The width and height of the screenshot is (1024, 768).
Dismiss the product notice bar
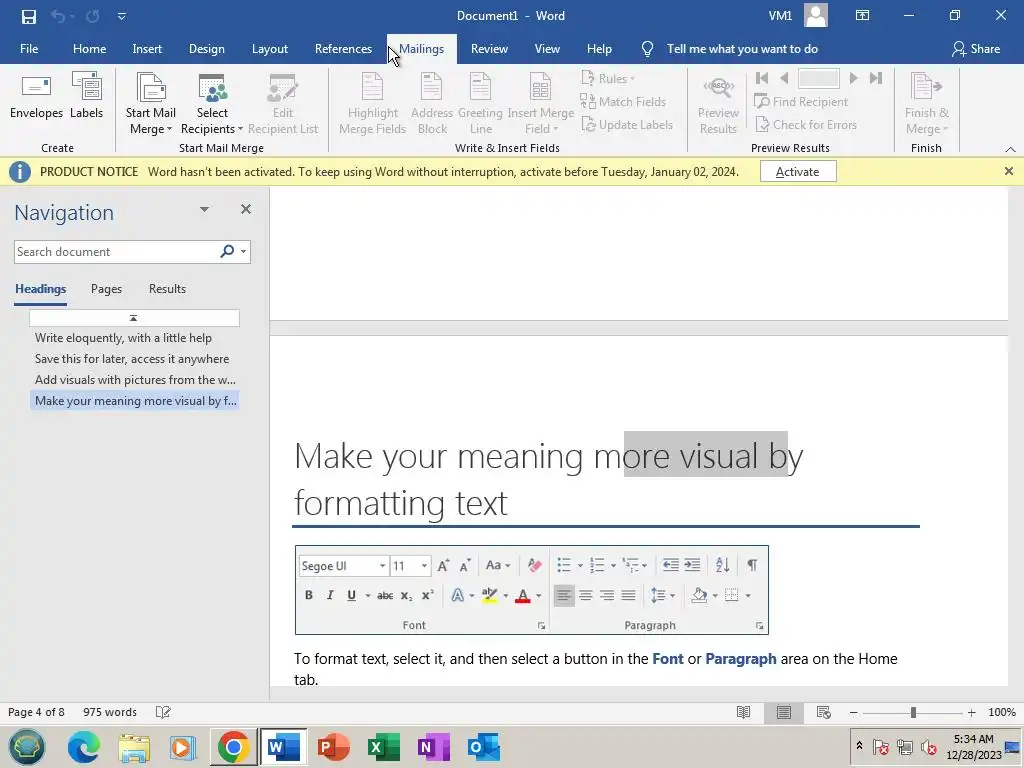[1008, 171]
